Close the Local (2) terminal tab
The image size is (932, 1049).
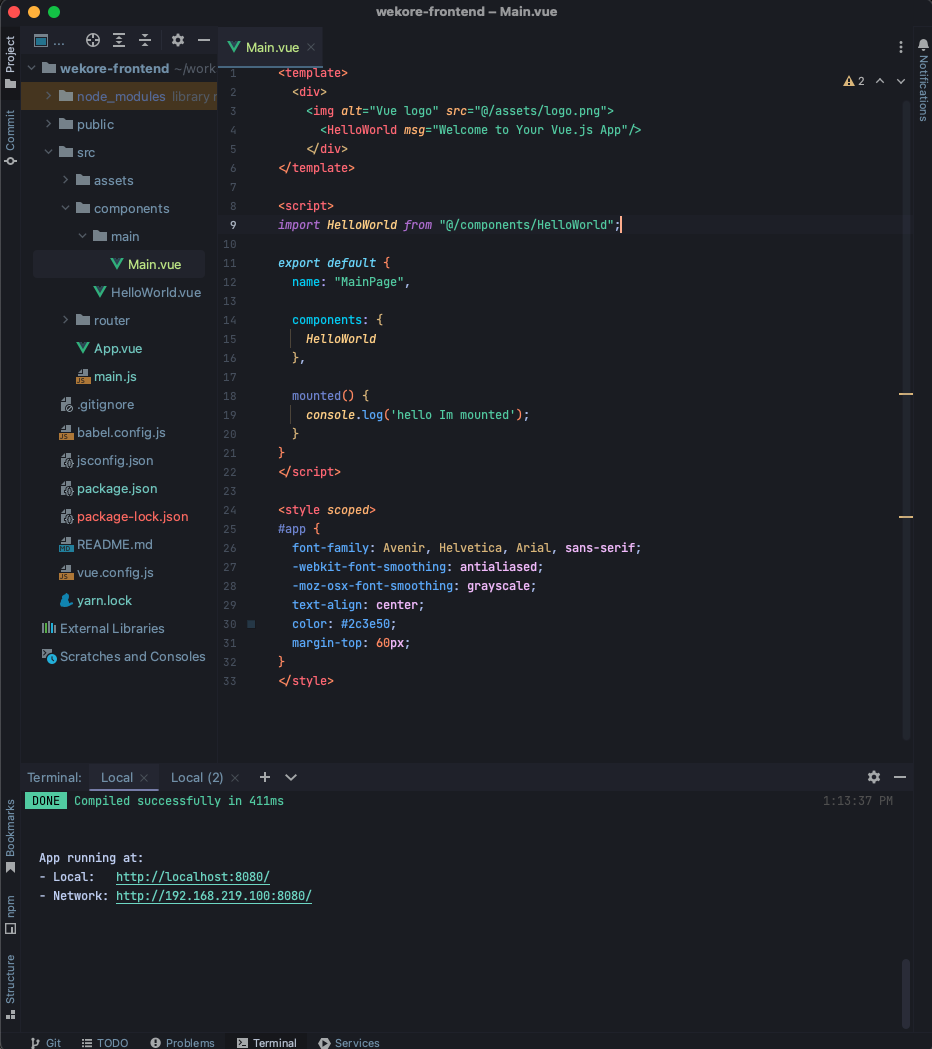[x=235, y=777]
